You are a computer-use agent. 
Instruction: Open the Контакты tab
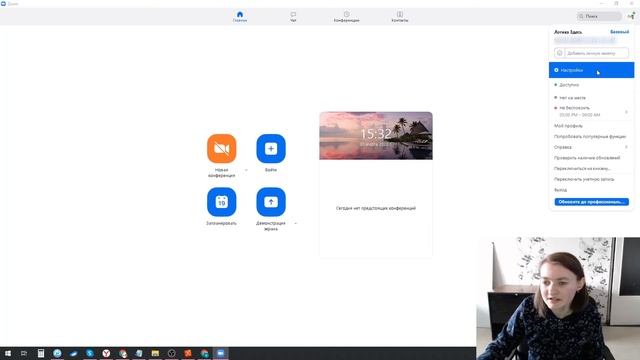[400, 17]
